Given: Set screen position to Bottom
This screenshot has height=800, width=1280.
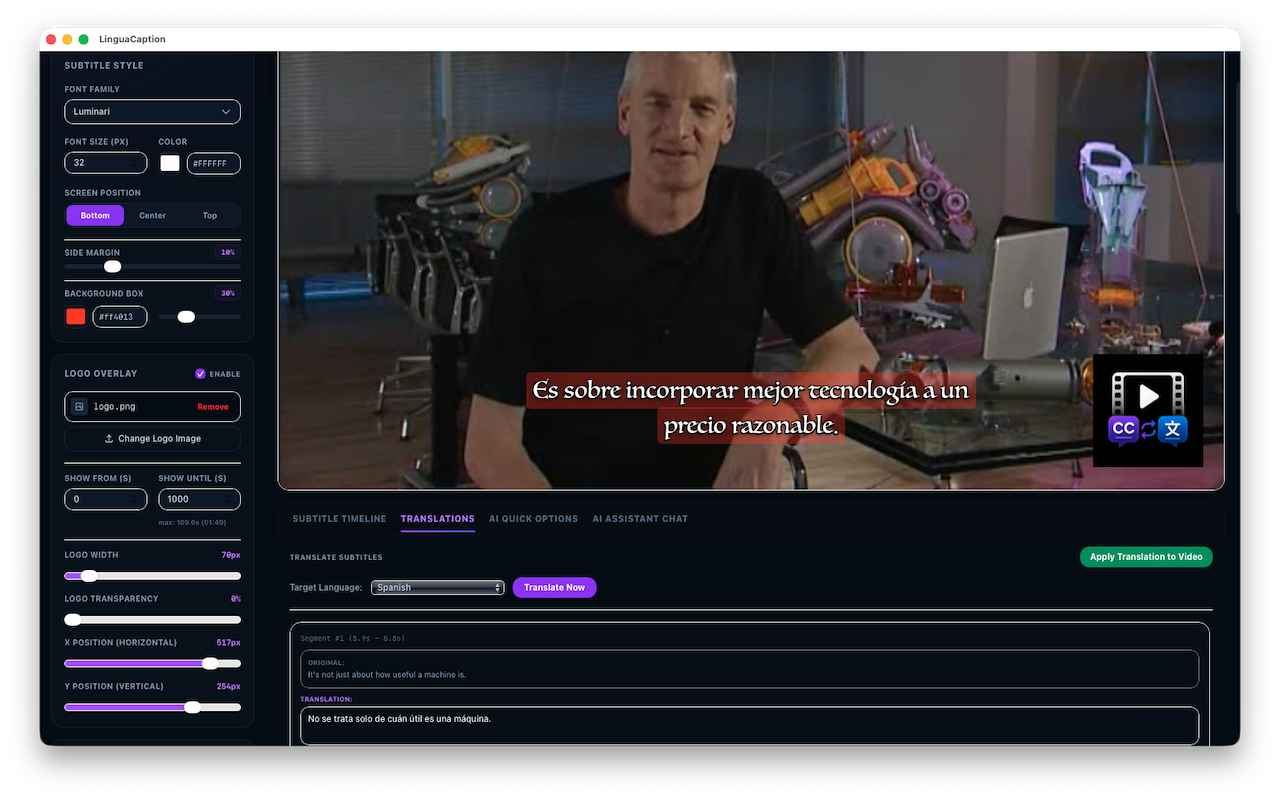Looking at the screenshot, I should coord(95,216).
